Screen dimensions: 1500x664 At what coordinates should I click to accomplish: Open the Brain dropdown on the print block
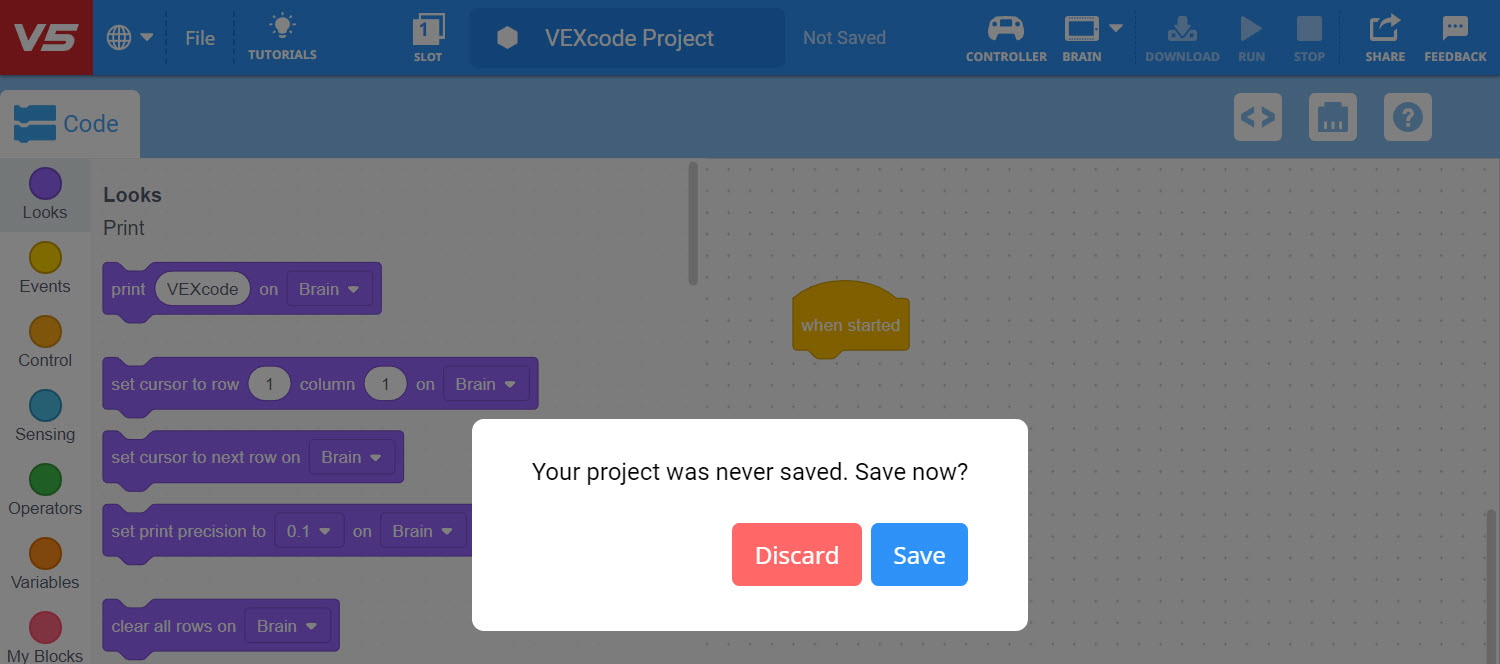(330, 288)
